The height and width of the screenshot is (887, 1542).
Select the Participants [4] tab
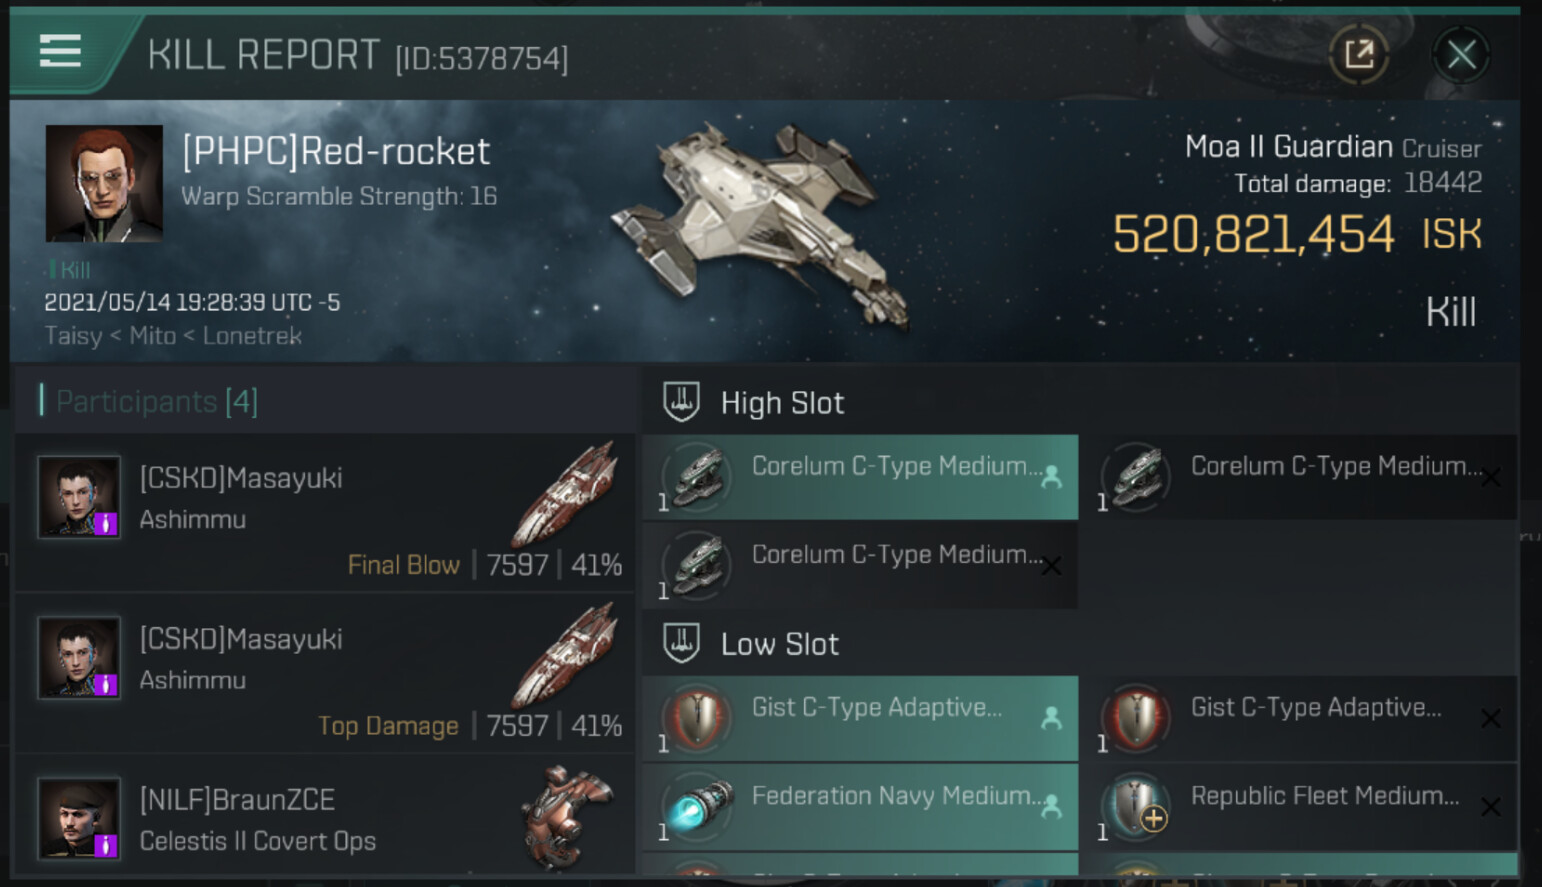(x=150, y=401)
